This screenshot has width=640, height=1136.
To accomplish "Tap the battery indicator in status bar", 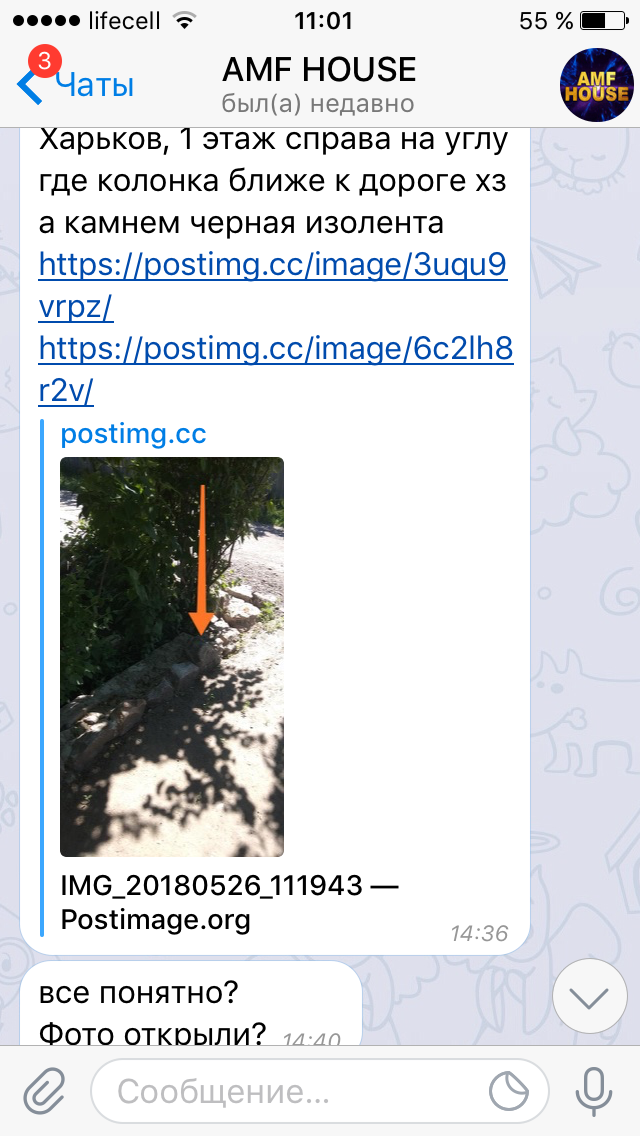I will [x=604, y=21].
